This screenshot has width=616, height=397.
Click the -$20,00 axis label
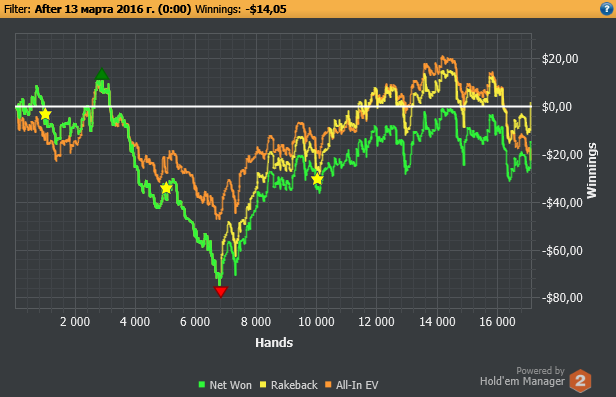pos(562,155)
